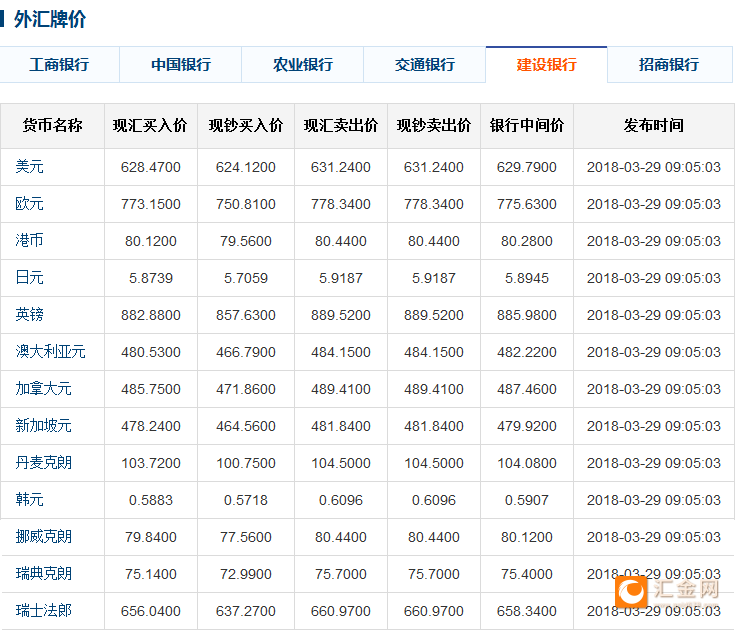735x631 pixels.
Task: Open the 澳大利亚元 currency link
Action: point(51,352)
